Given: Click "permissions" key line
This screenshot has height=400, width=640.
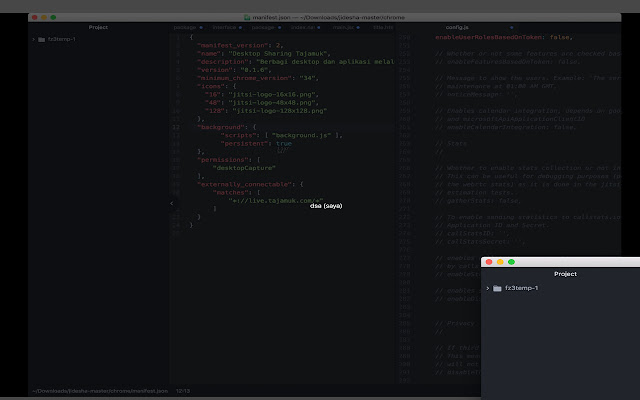Looking at the screenshot, I should [x=229, y=160].
